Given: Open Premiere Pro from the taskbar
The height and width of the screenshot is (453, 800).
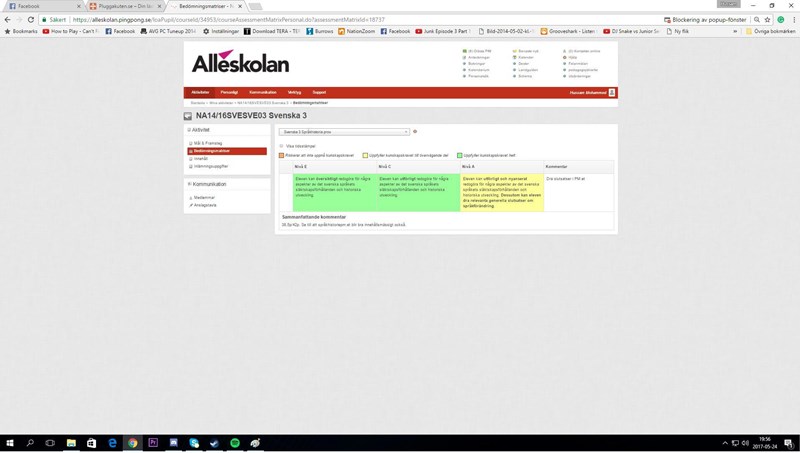Looking at the screenshot, I should click(x=153, y=442).
